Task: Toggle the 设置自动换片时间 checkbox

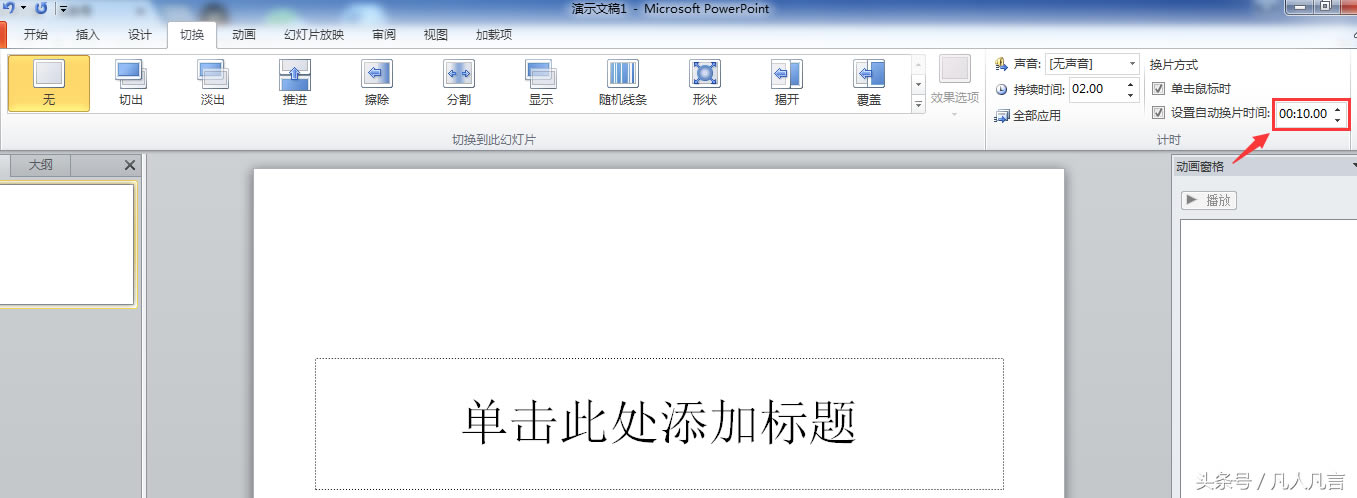Action: click(x=1159, y=113)
